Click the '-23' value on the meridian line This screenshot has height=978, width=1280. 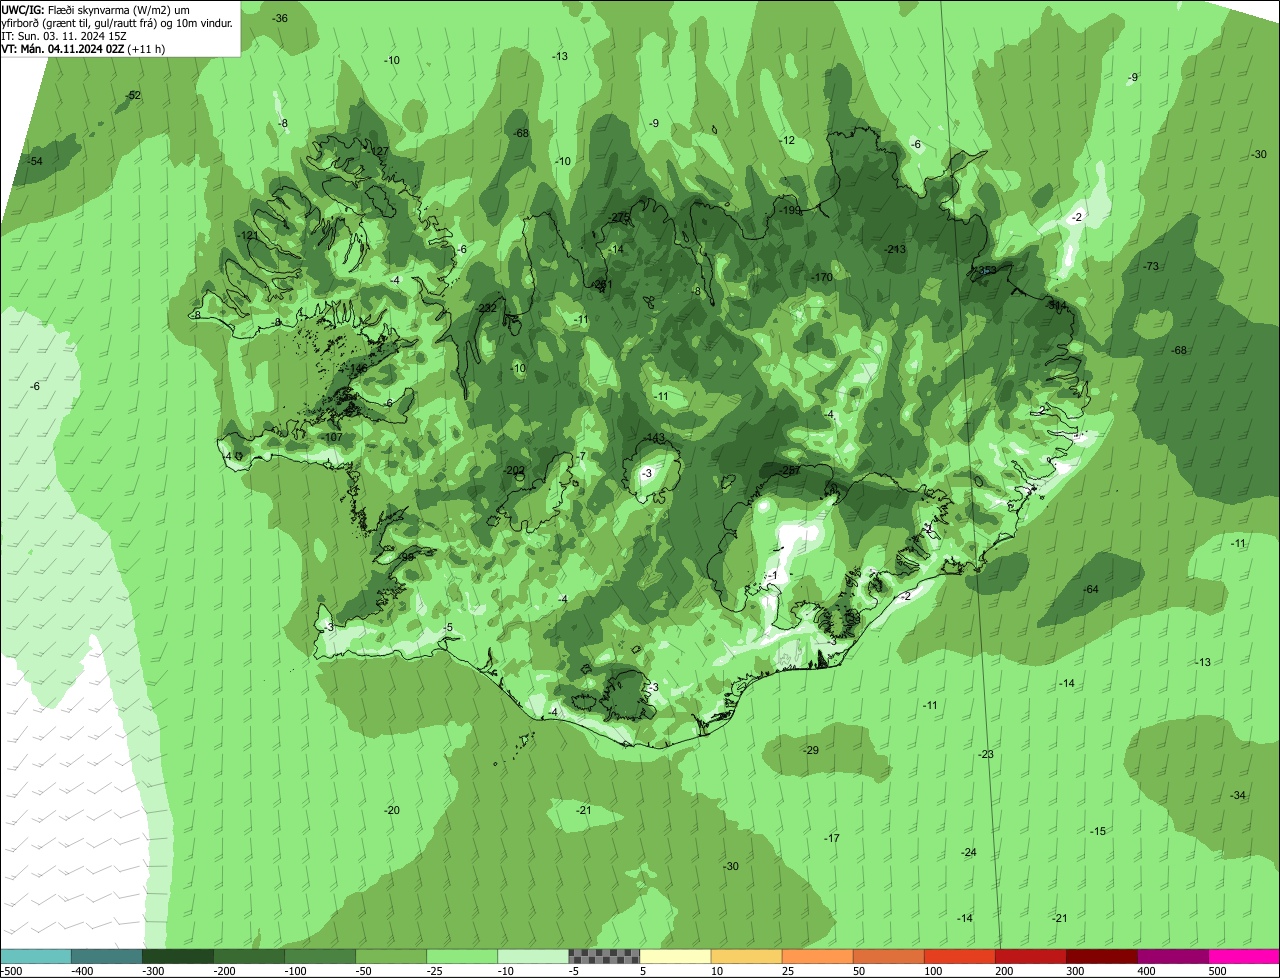pos(986,754)
